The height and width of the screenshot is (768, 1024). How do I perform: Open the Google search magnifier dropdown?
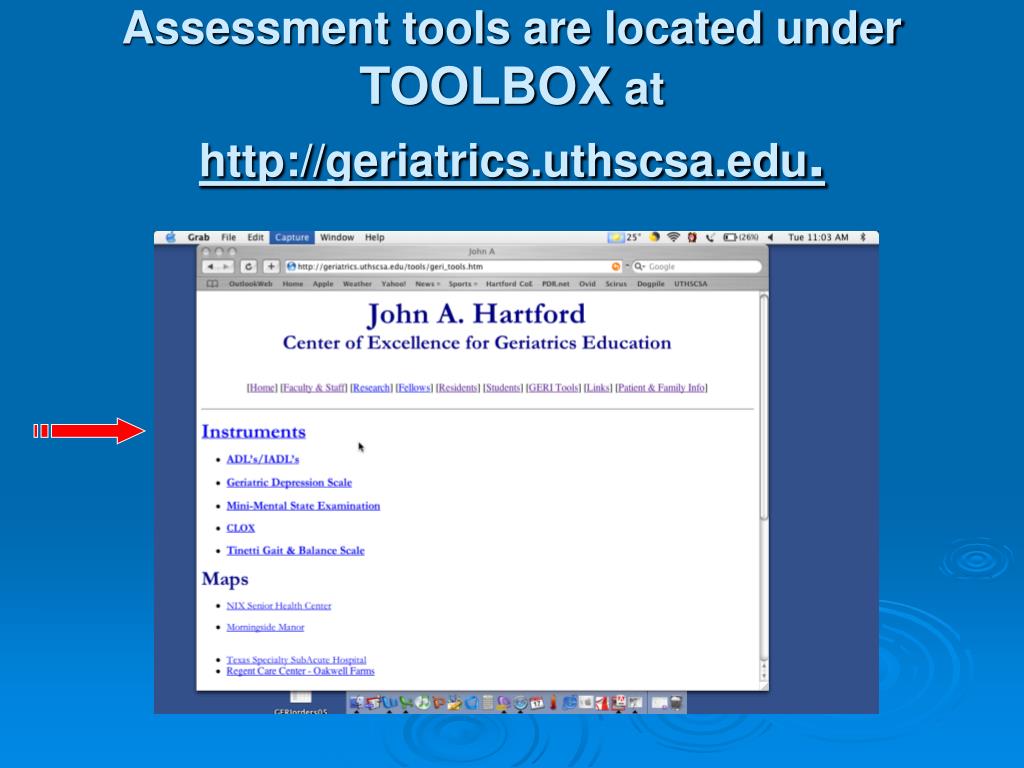coord(639,267)
